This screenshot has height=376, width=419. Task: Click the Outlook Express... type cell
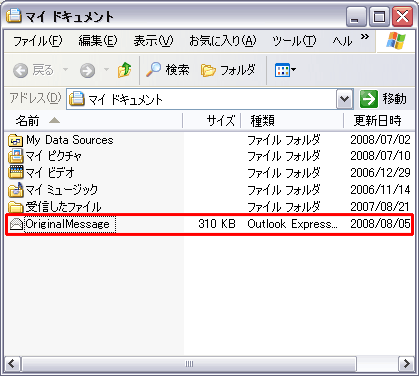(292, 224)
